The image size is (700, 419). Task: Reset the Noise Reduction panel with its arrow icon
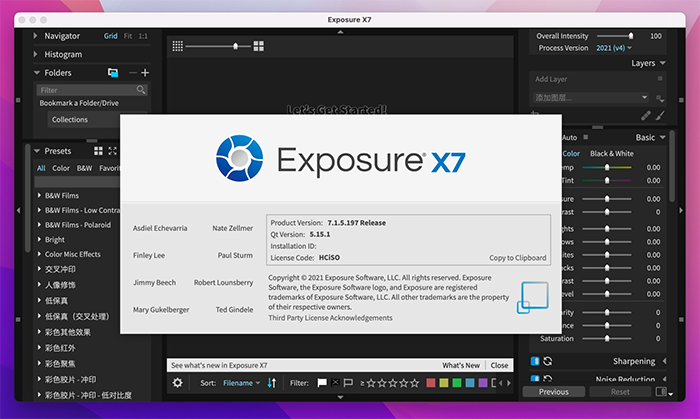coord(548,378)
